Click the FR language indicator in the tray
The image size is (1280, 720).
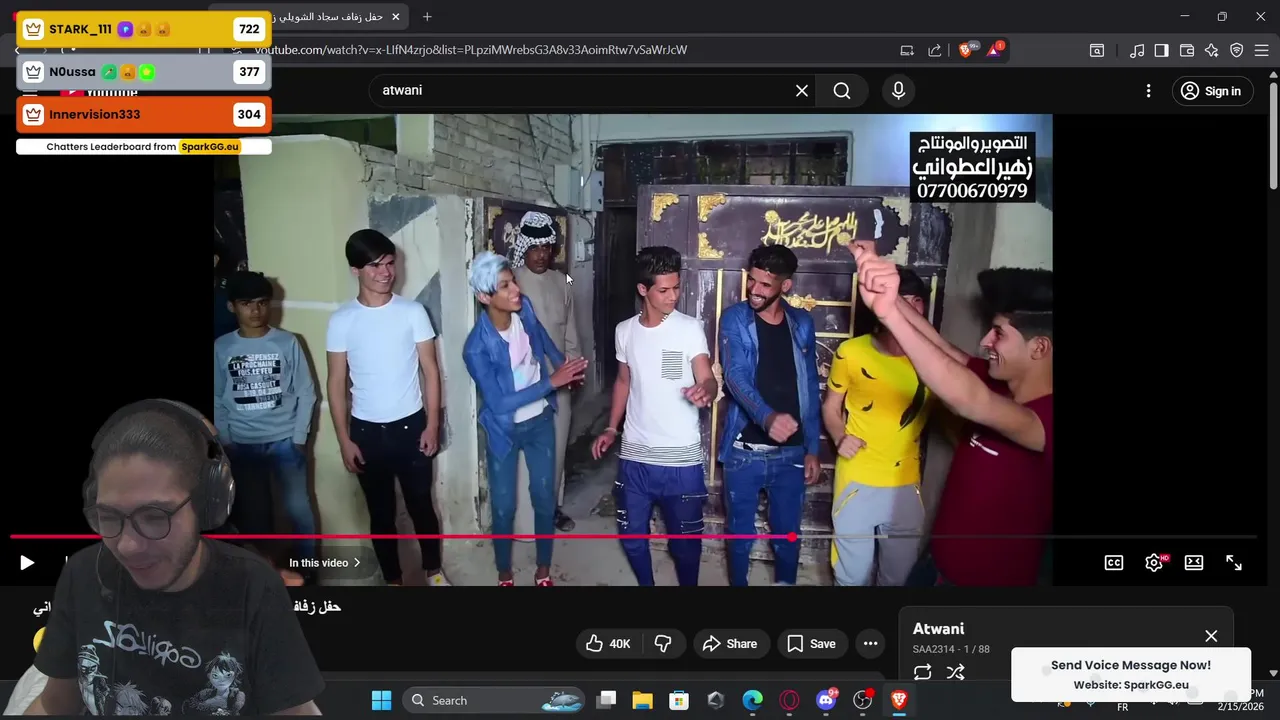pyautogui.click(x=1122, y=707)
